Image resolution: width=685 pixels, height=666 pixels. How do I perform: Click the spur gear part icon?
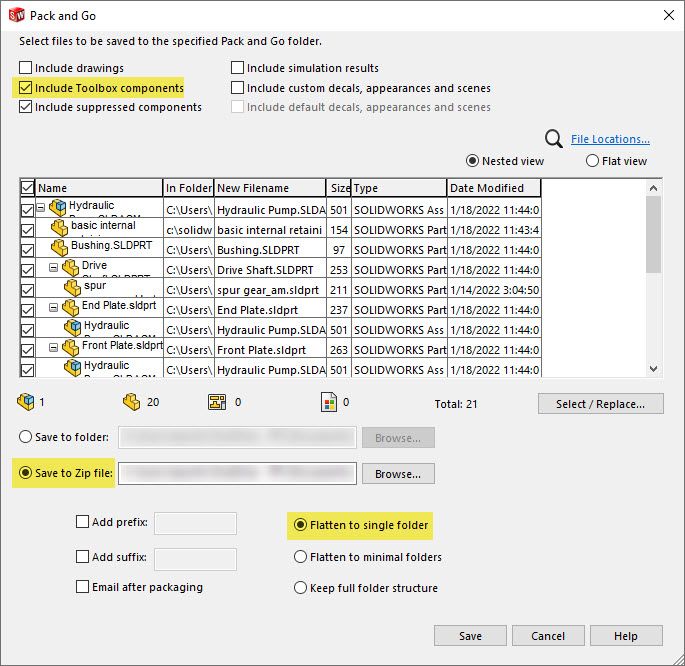[x=72, y=289]
